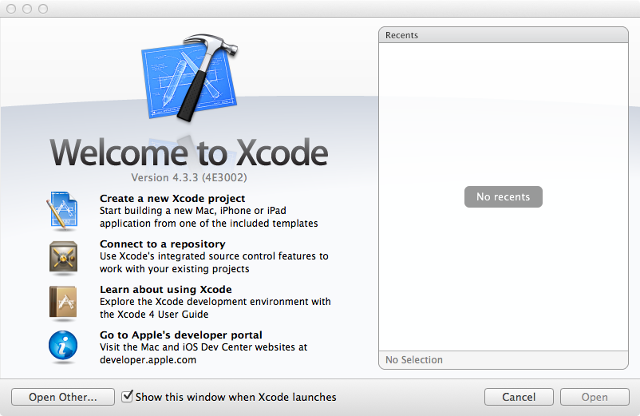Choose Connect to a repository

click(x=162, y=244)
